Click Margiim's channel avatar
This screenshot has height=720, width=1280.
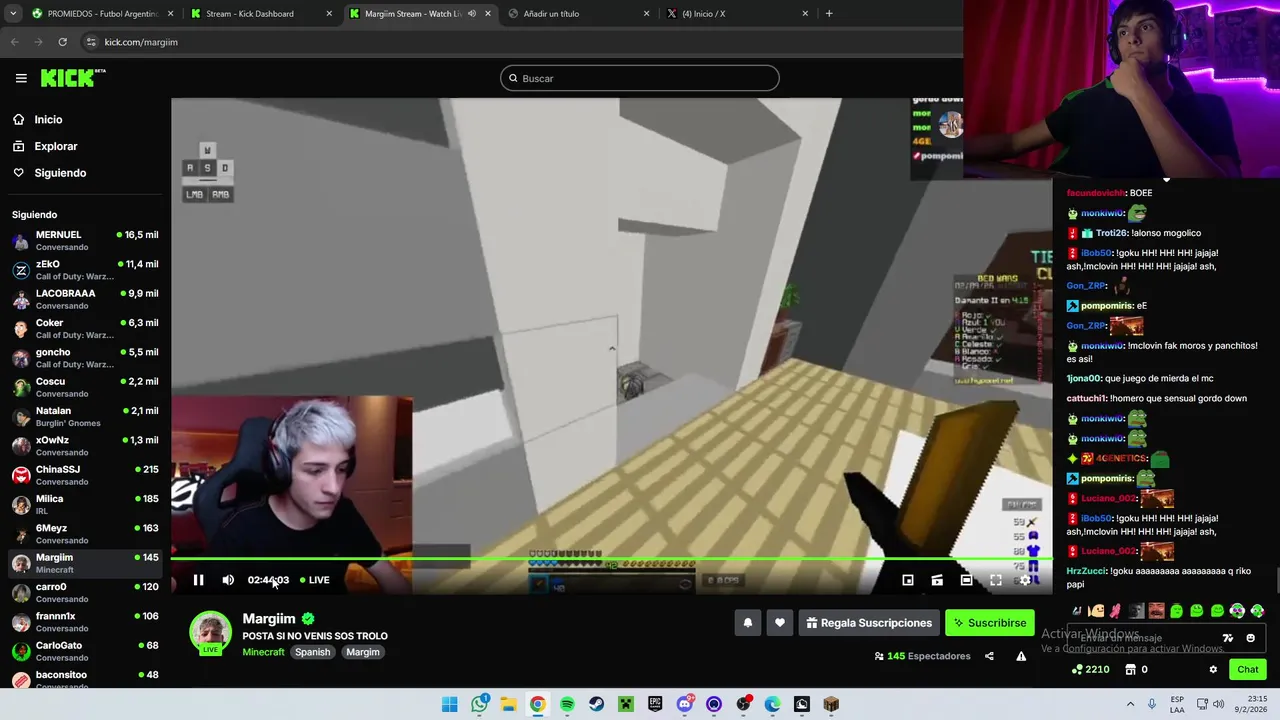click(x=211, y=632)
